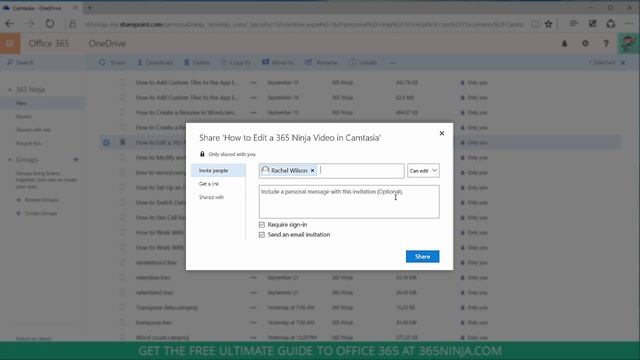Remove Rachel Wilson from the invite list
The width and height of the screenshot is (640, 360).
tap(313, 171)
